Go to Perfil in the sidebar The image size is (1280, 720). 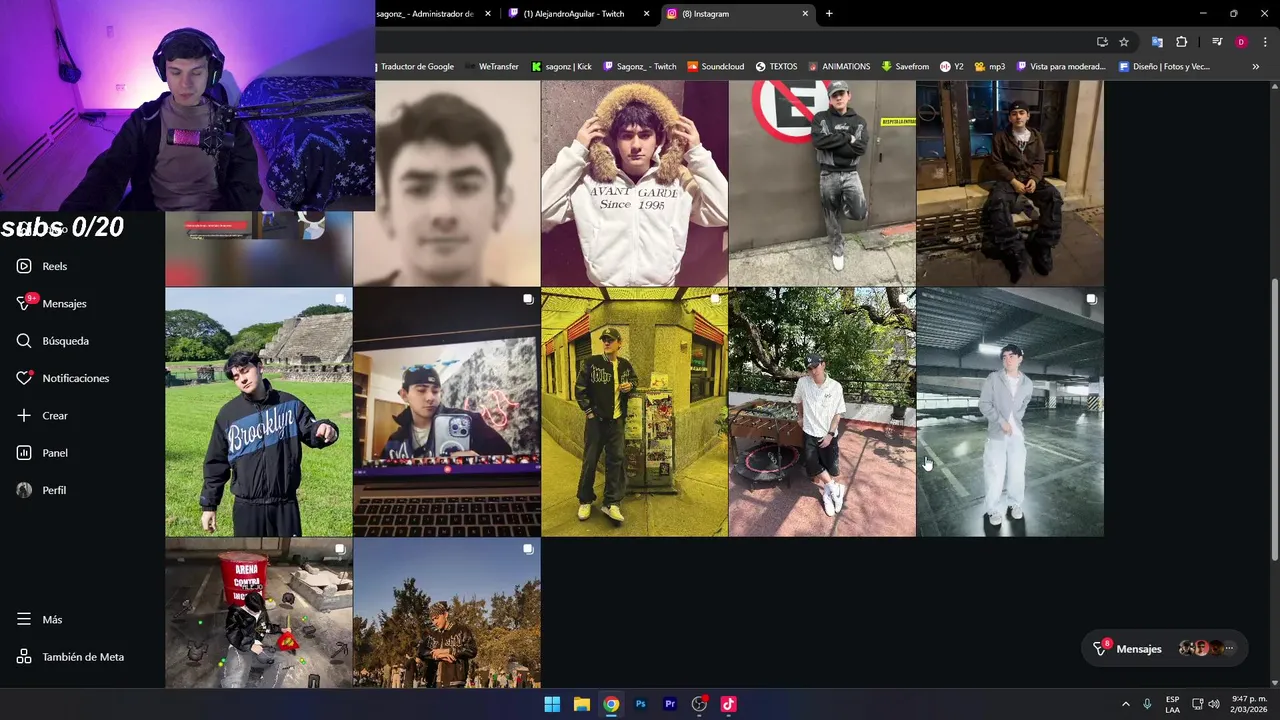point(42,490)
